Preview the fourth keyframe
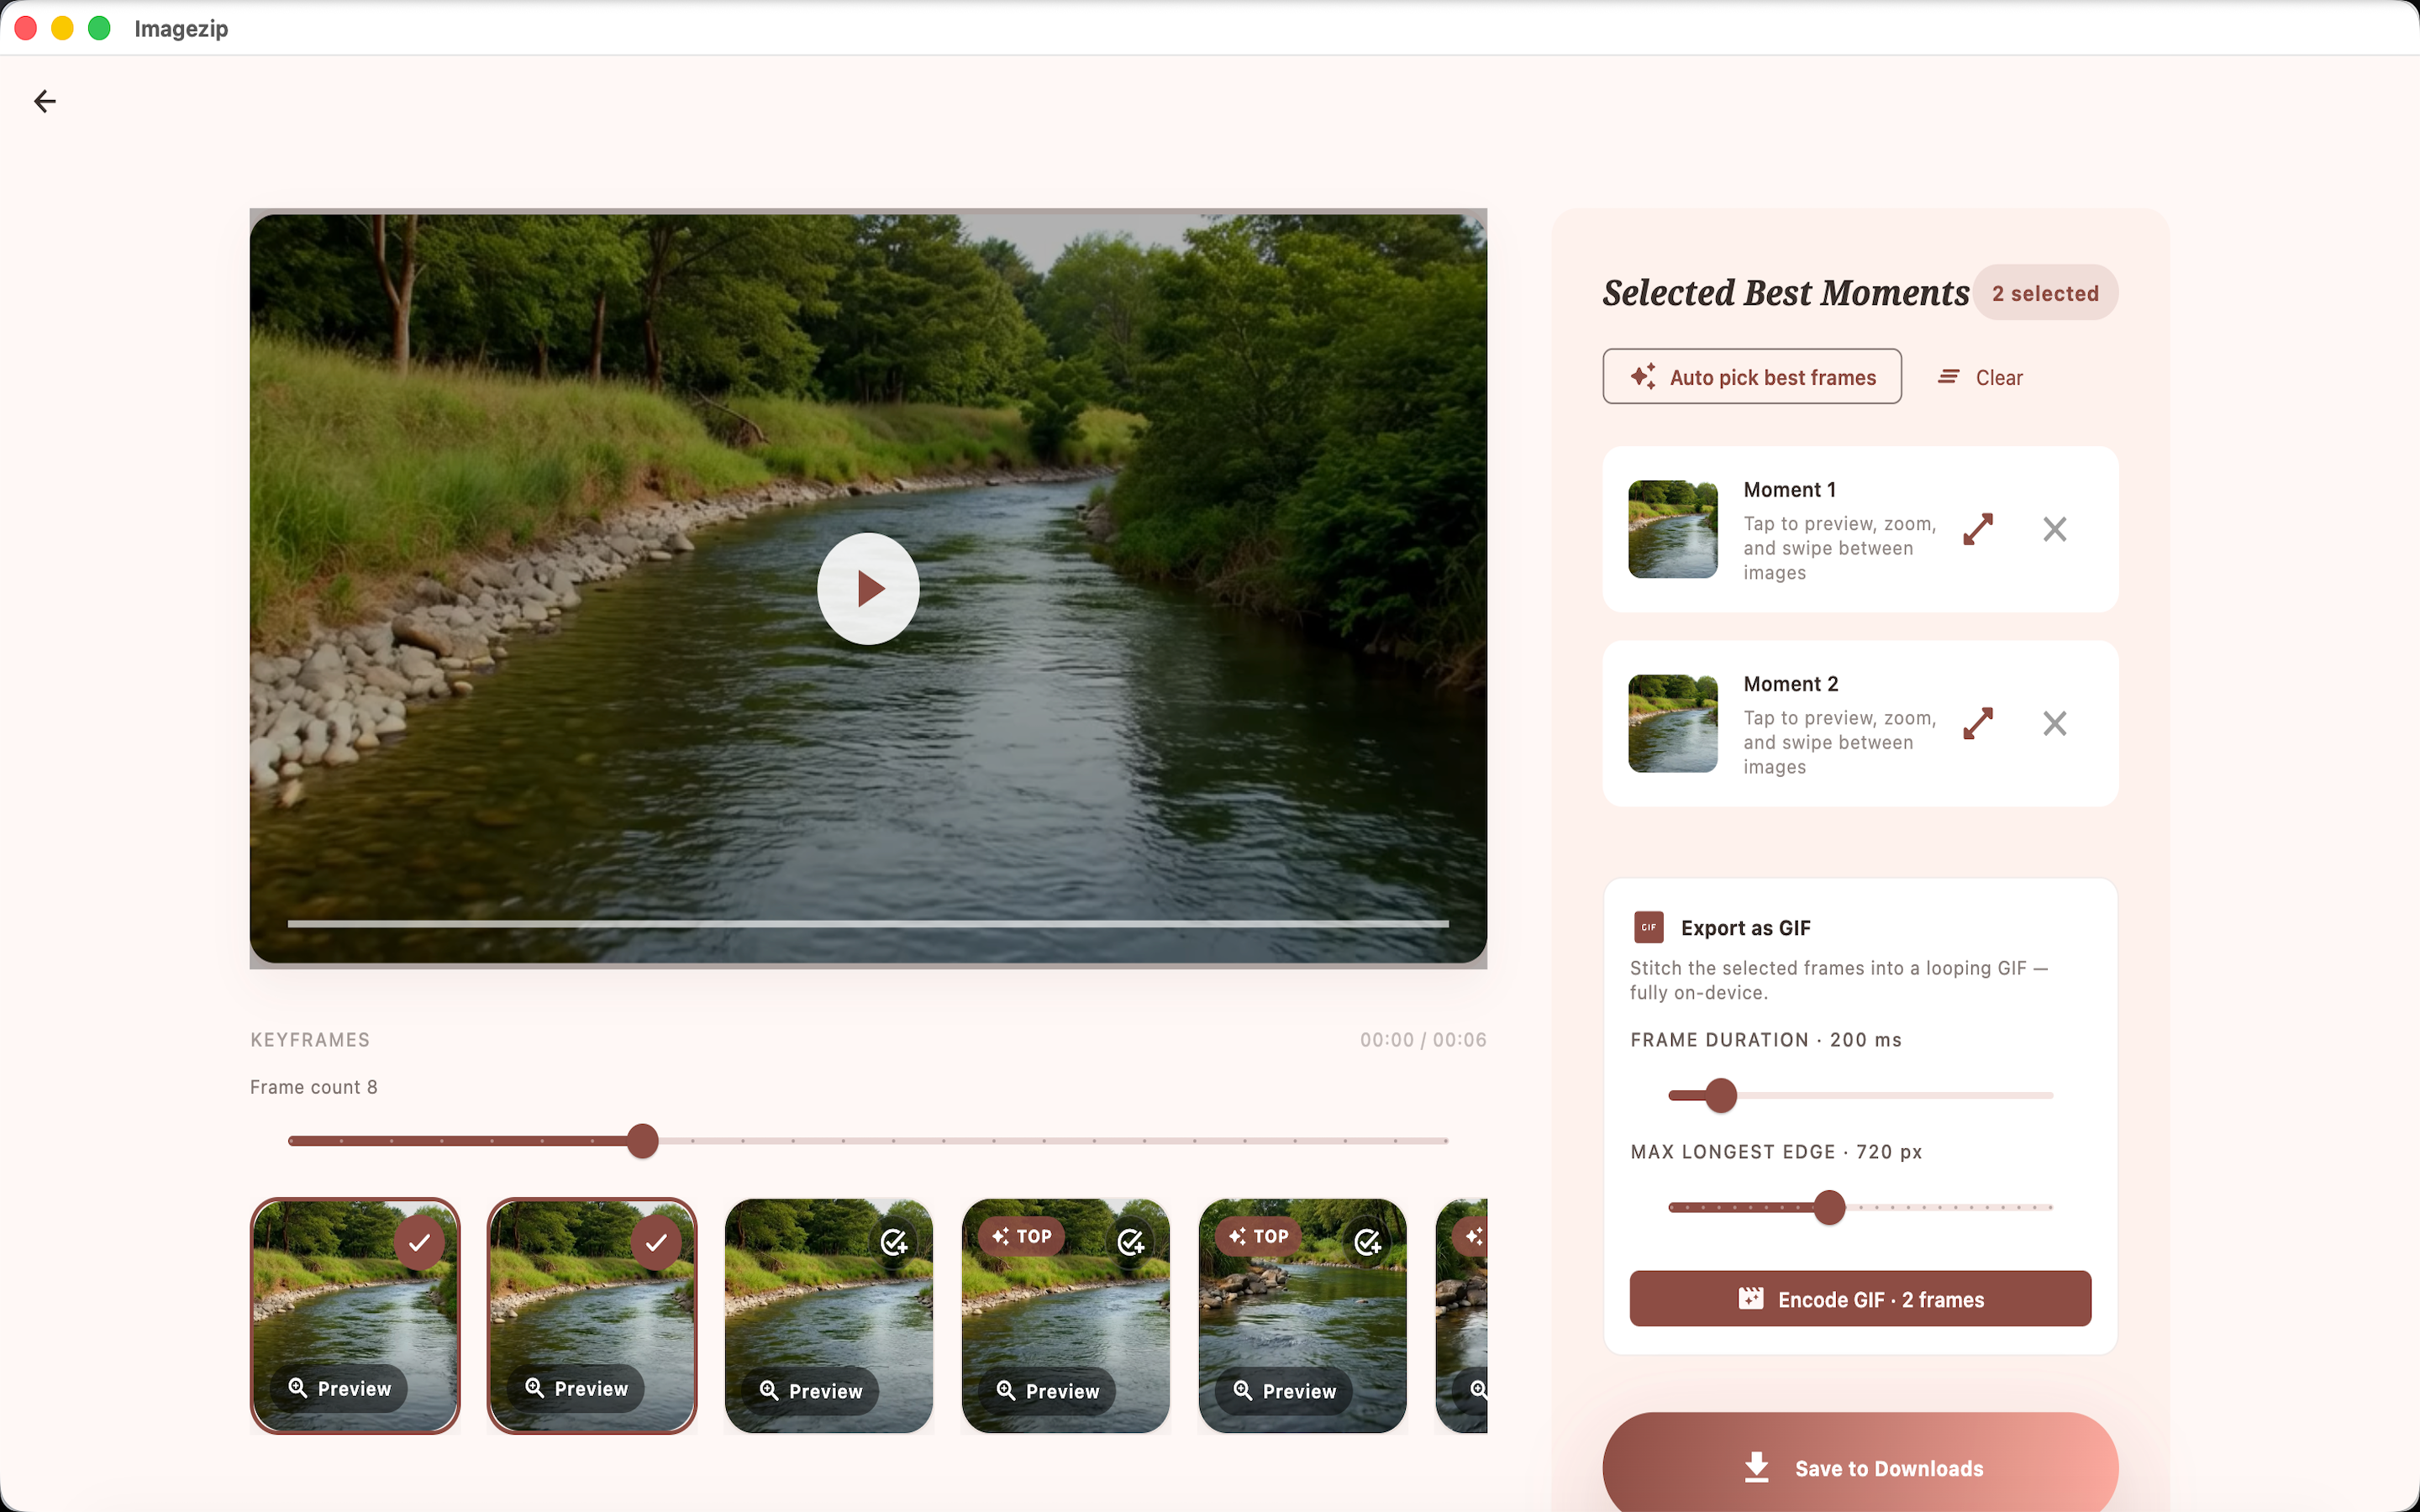This screenshot has width=2420, height=1512. [x=1047, y=1391]
